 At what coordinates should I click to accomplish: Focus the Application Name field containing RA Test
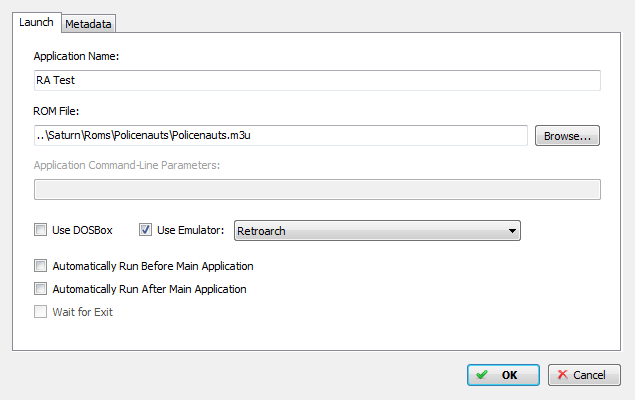[317, 81]
